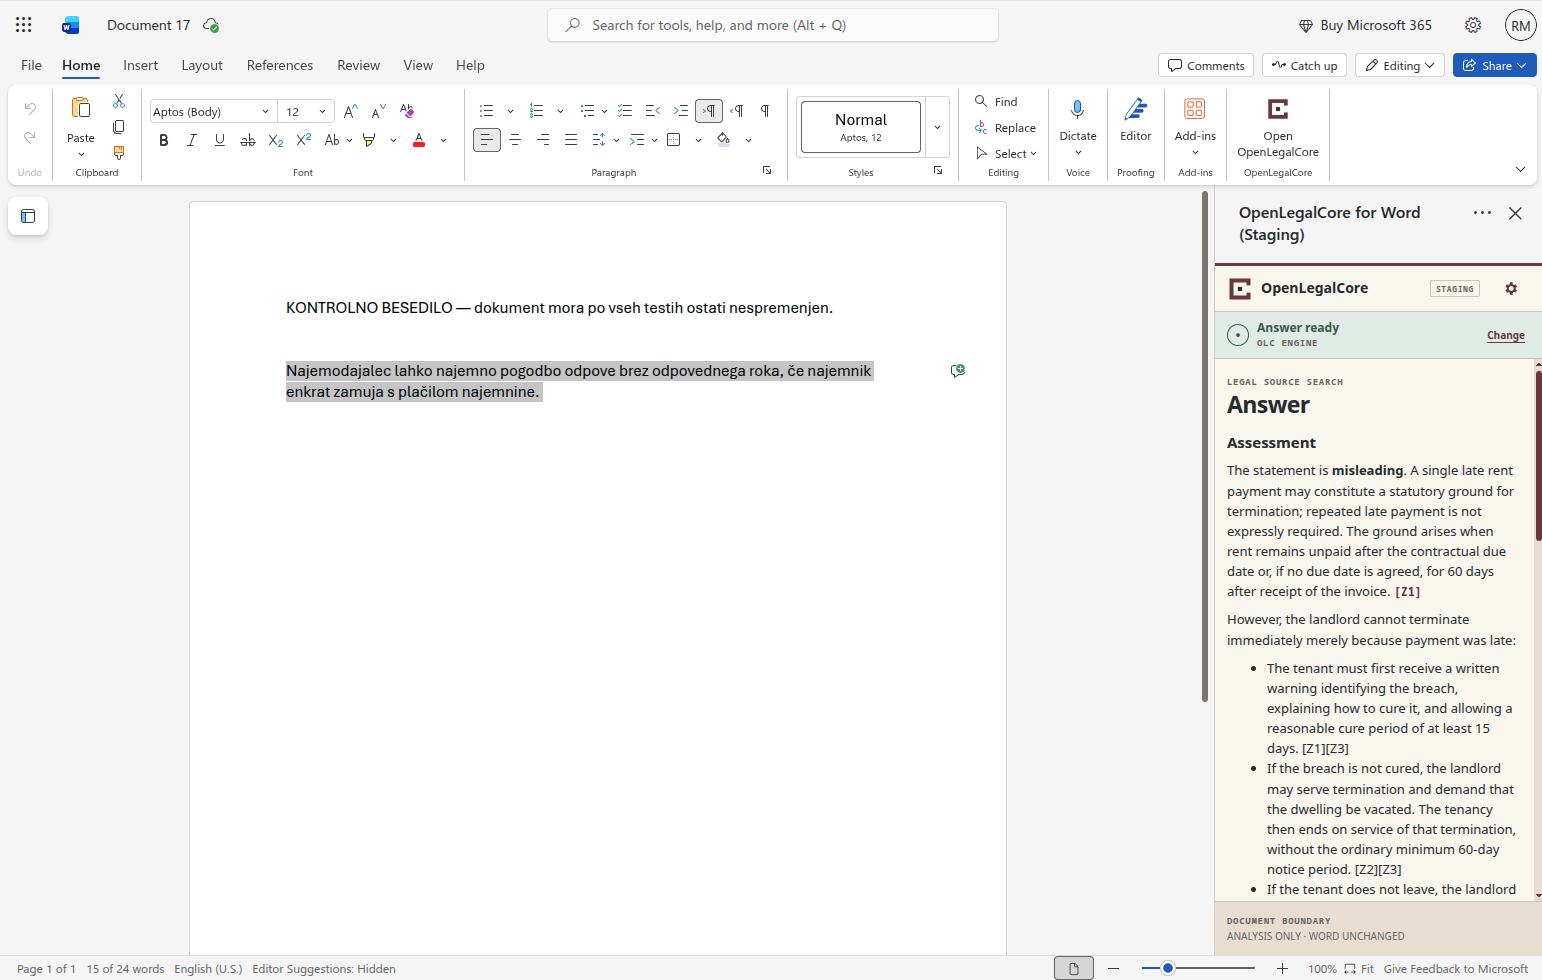Click the red font color swatch

click(419, 140)
